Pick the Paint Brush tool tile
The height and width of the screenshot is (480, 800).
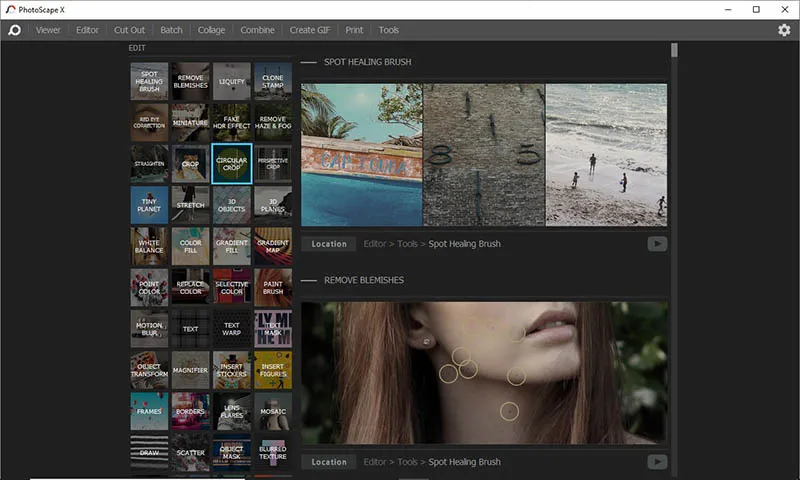[x=272, y=286]
